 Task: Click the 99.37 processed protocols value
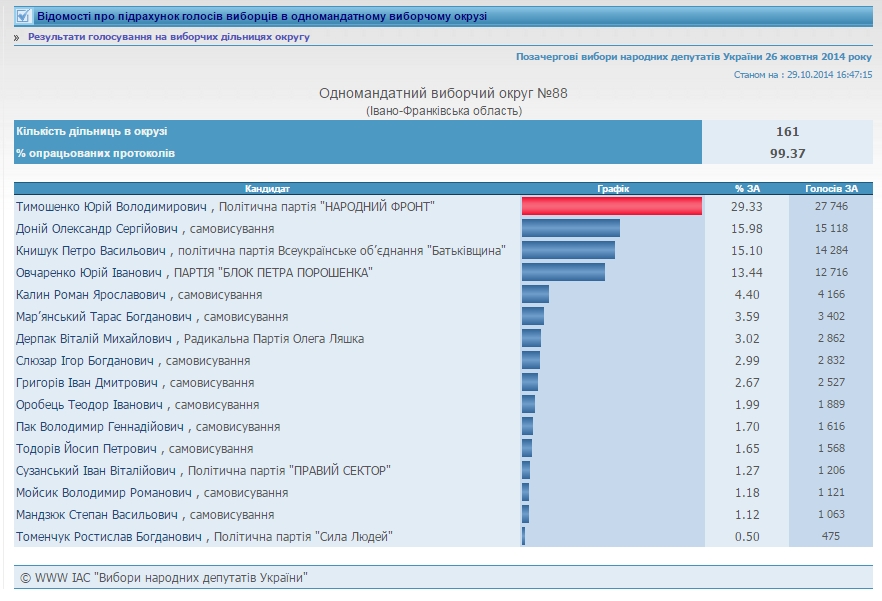(x=787, y=153)
